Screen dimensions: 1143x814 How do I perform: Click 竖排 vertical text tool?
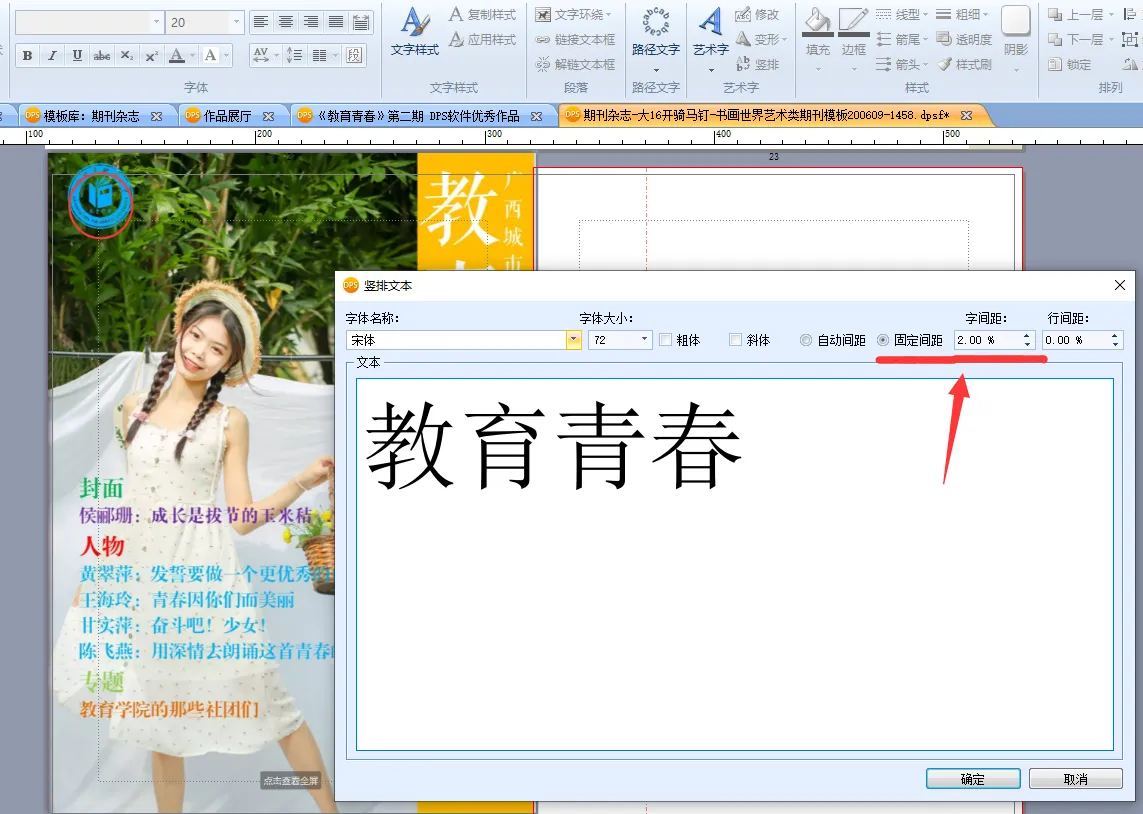(757, 64)
